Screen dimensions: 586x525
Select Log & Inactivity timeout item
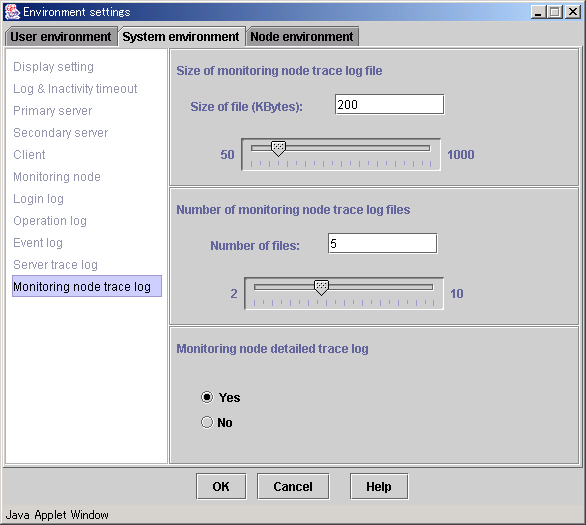[x=75, y=89]
